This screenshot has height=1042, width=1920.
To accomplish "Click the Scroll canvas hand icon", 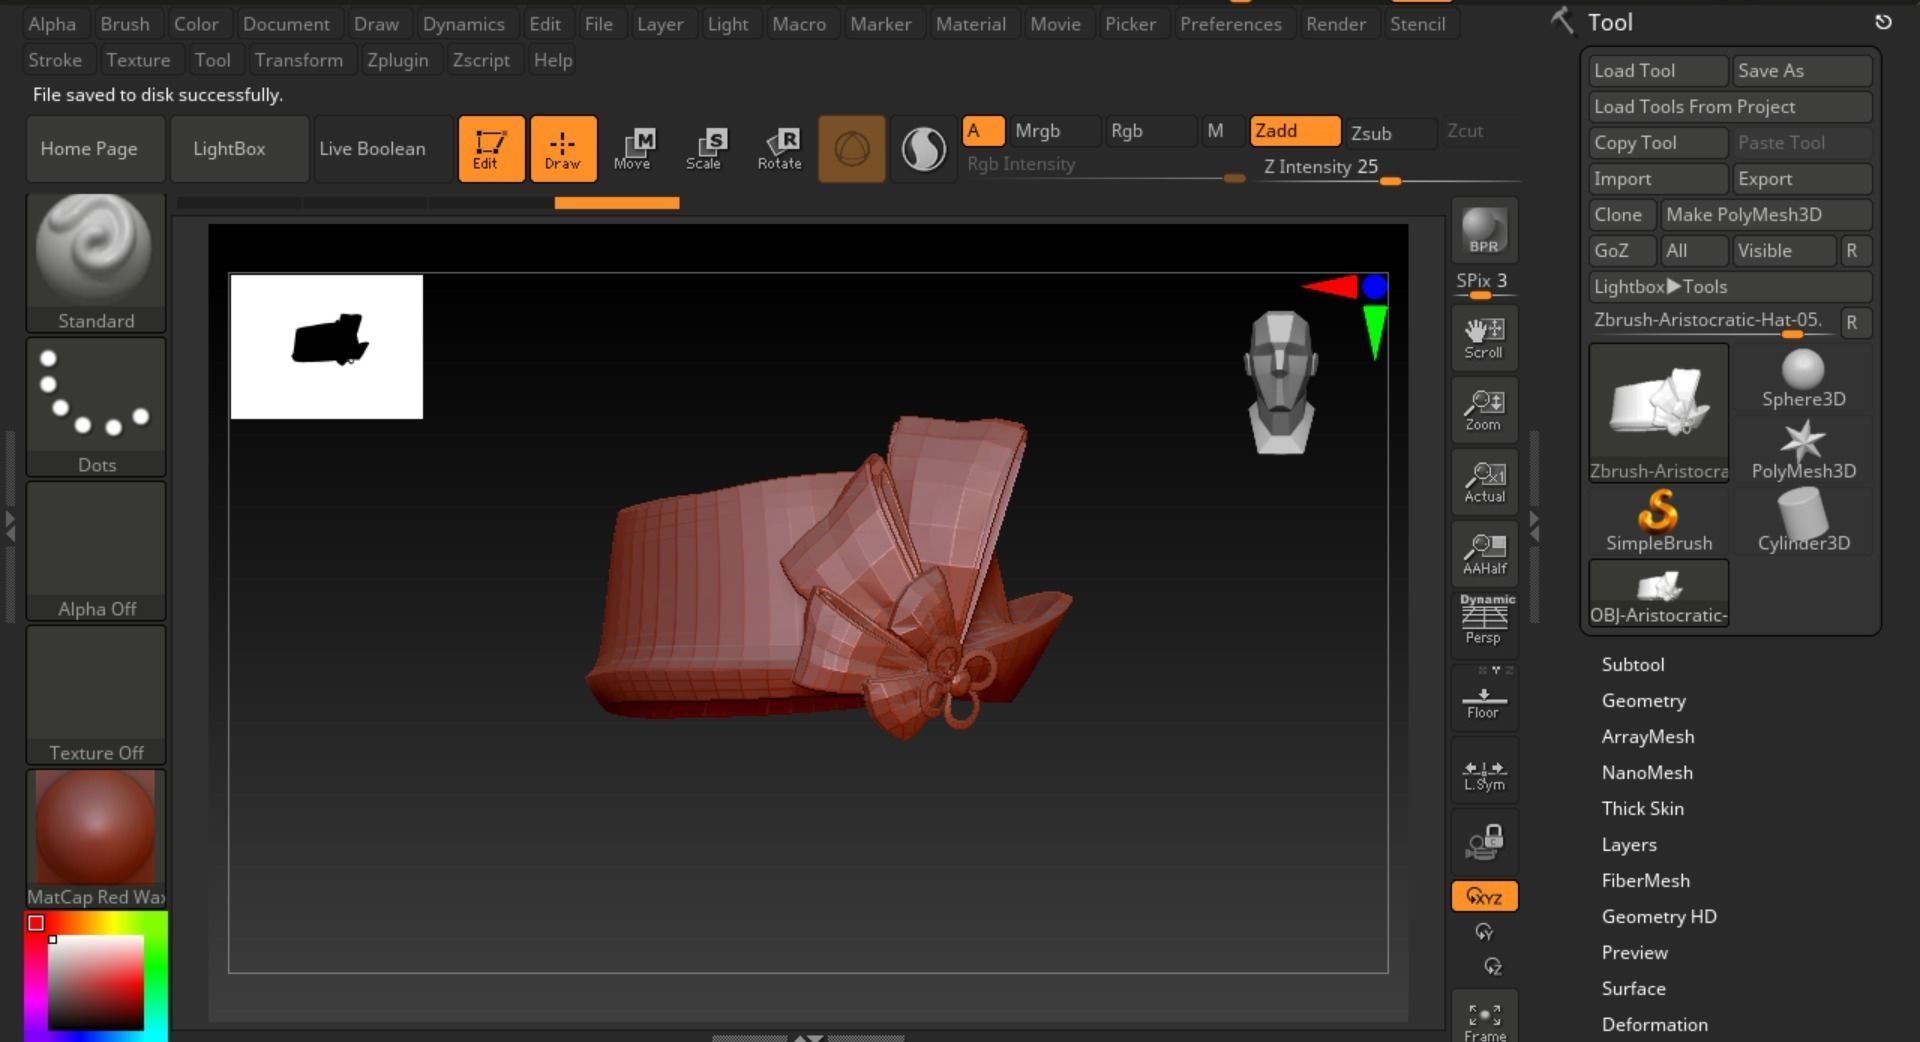I will pyautogui.click(x=1484, y=338).
